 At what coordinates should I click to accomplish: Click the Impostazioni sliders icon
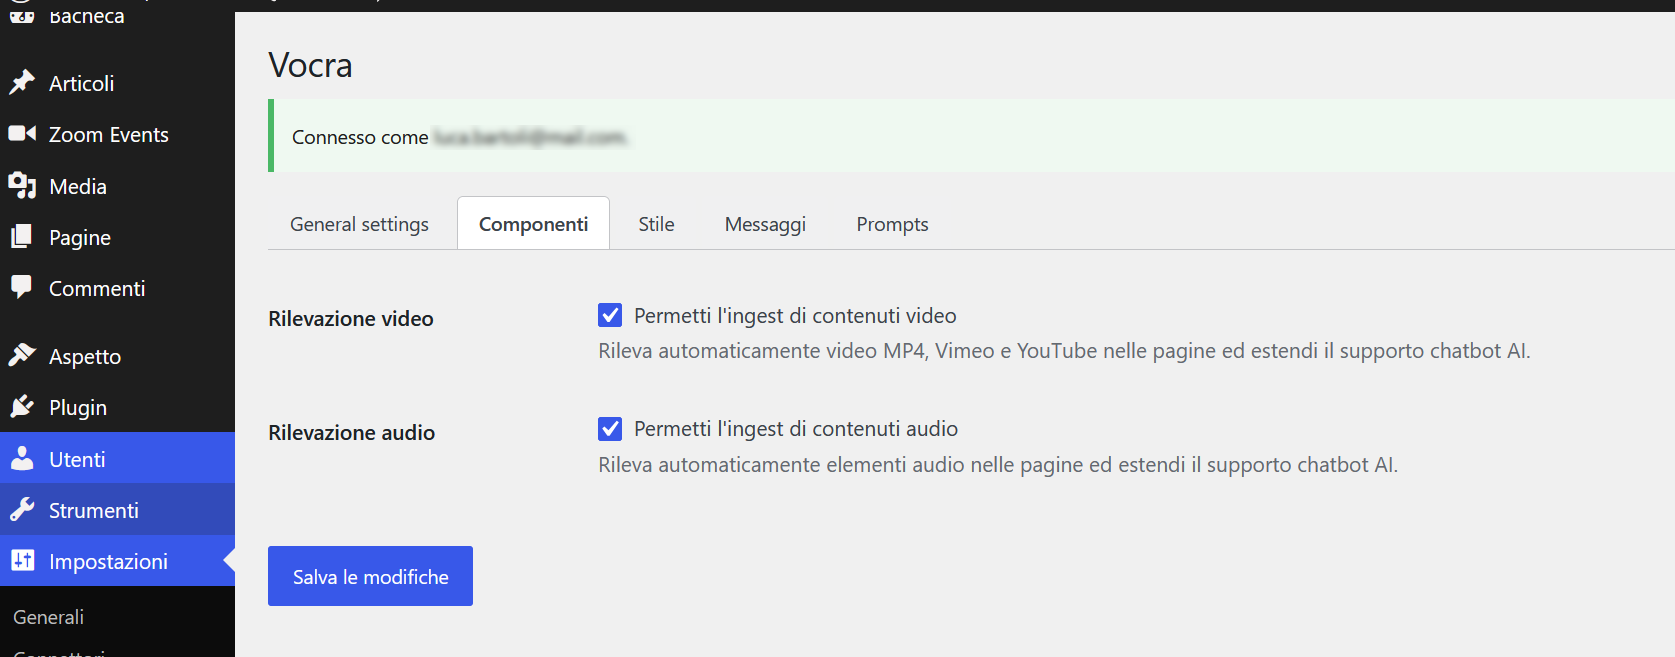[22, 561]
